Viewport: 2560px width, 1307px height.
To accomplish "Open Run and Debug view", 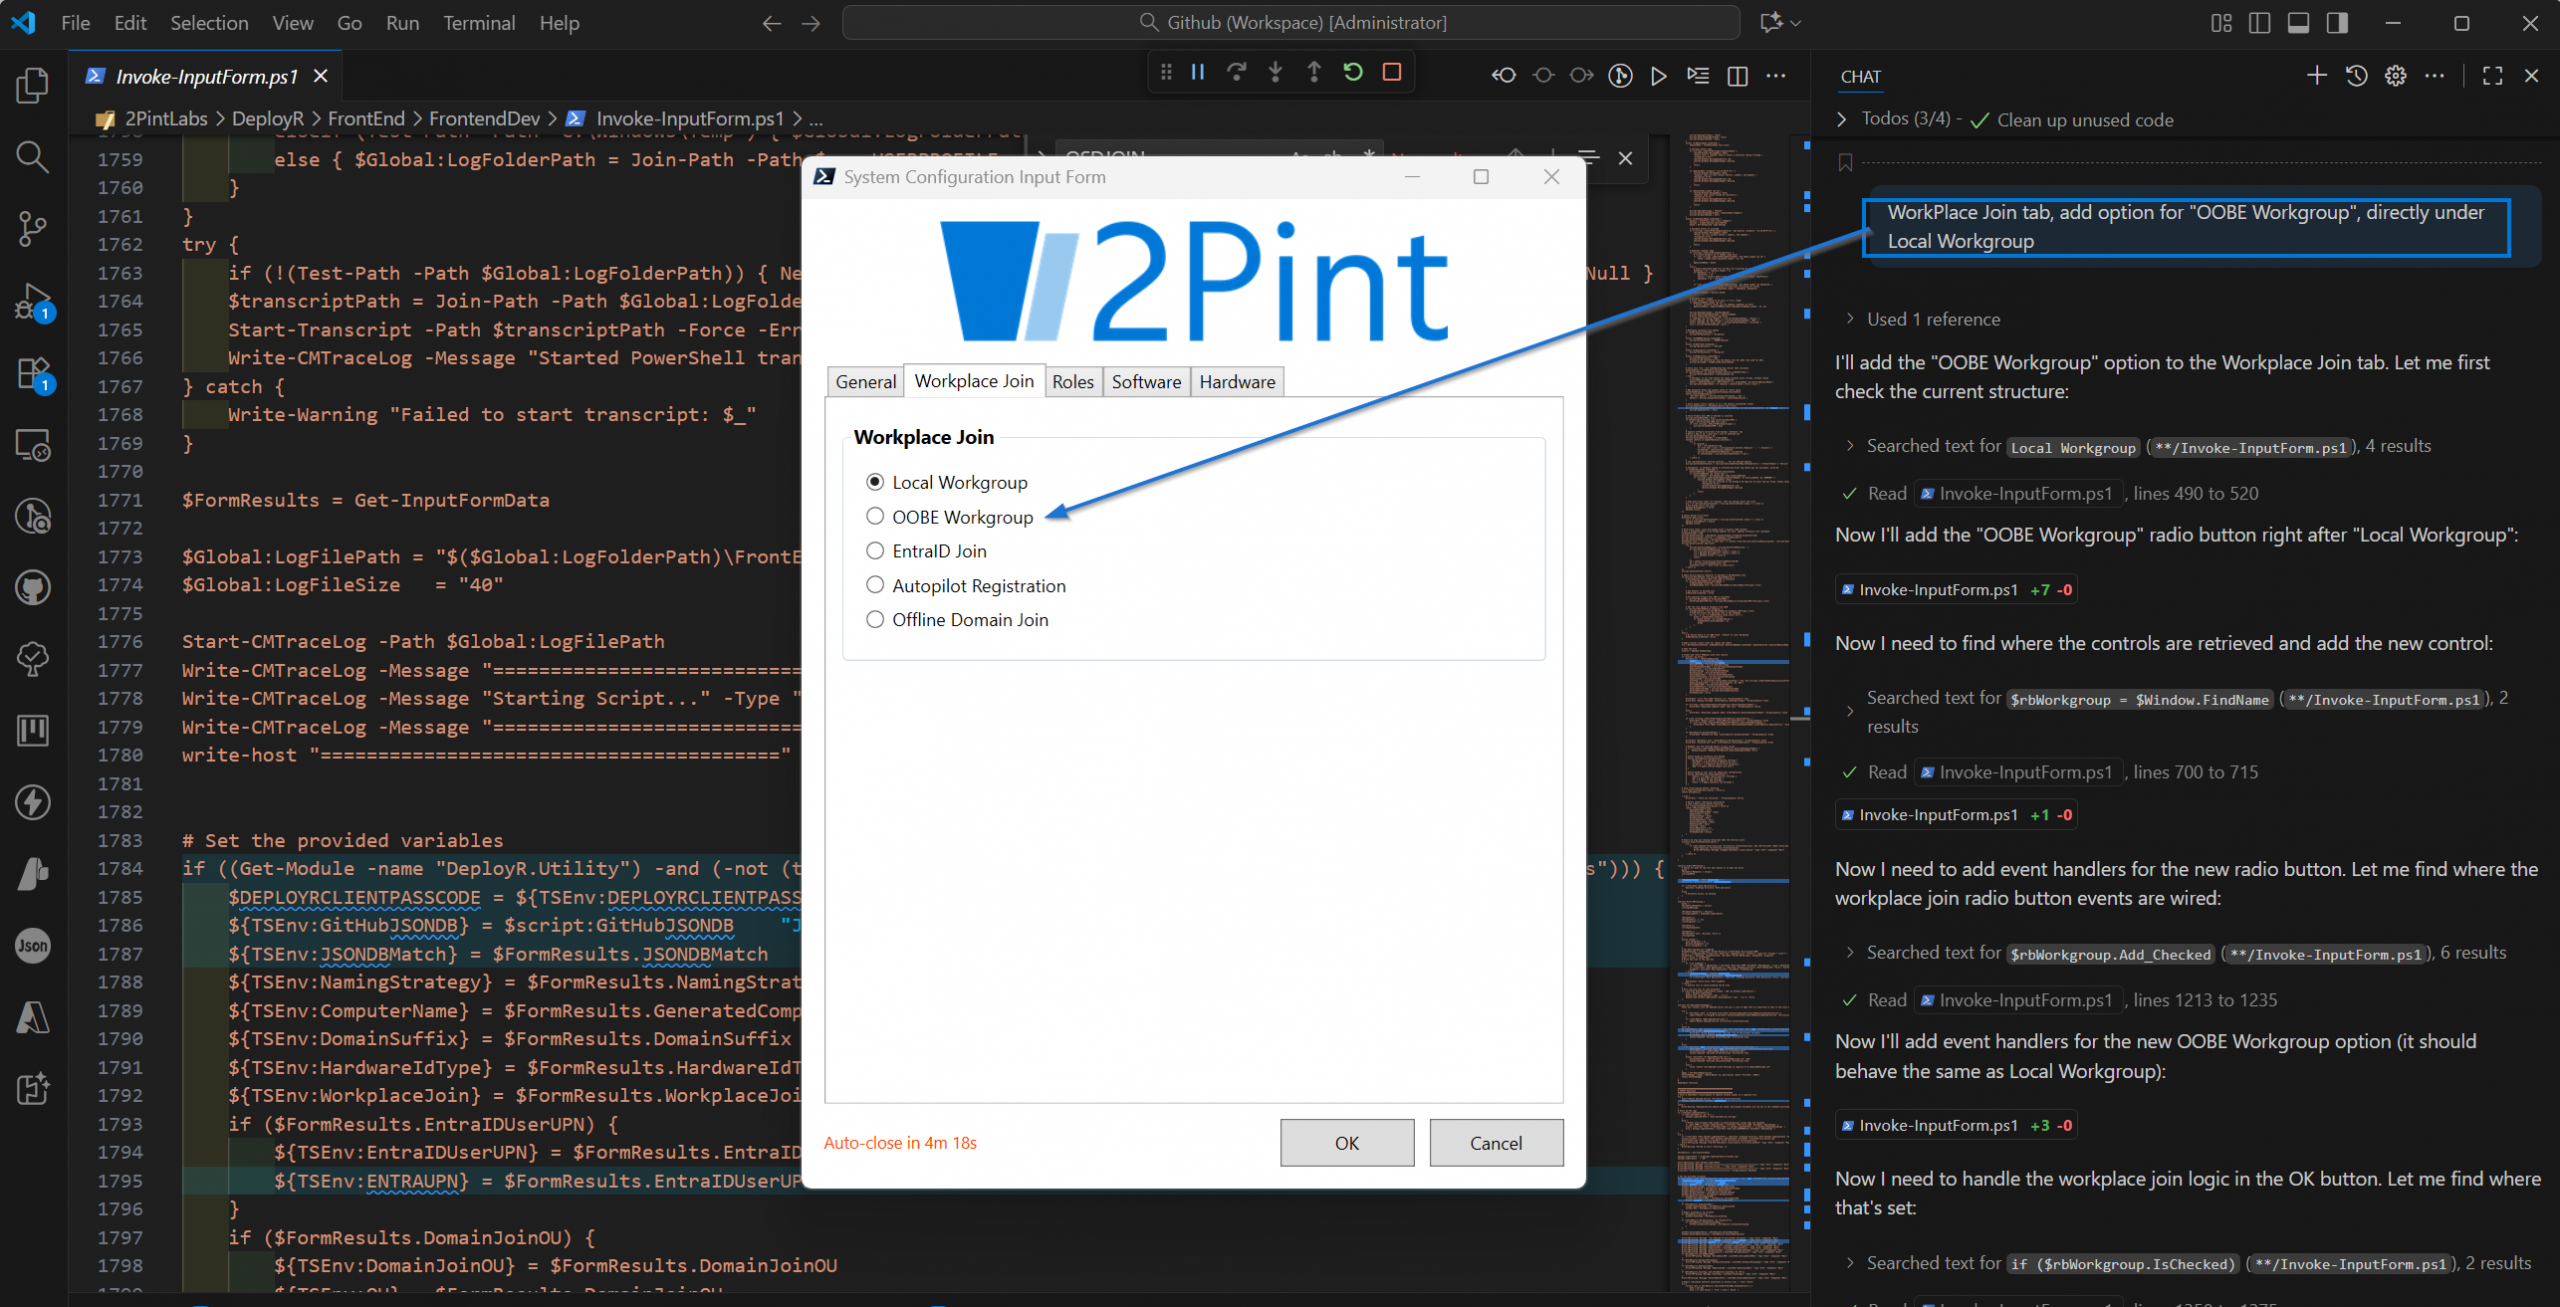I will (x=32, y=301).
